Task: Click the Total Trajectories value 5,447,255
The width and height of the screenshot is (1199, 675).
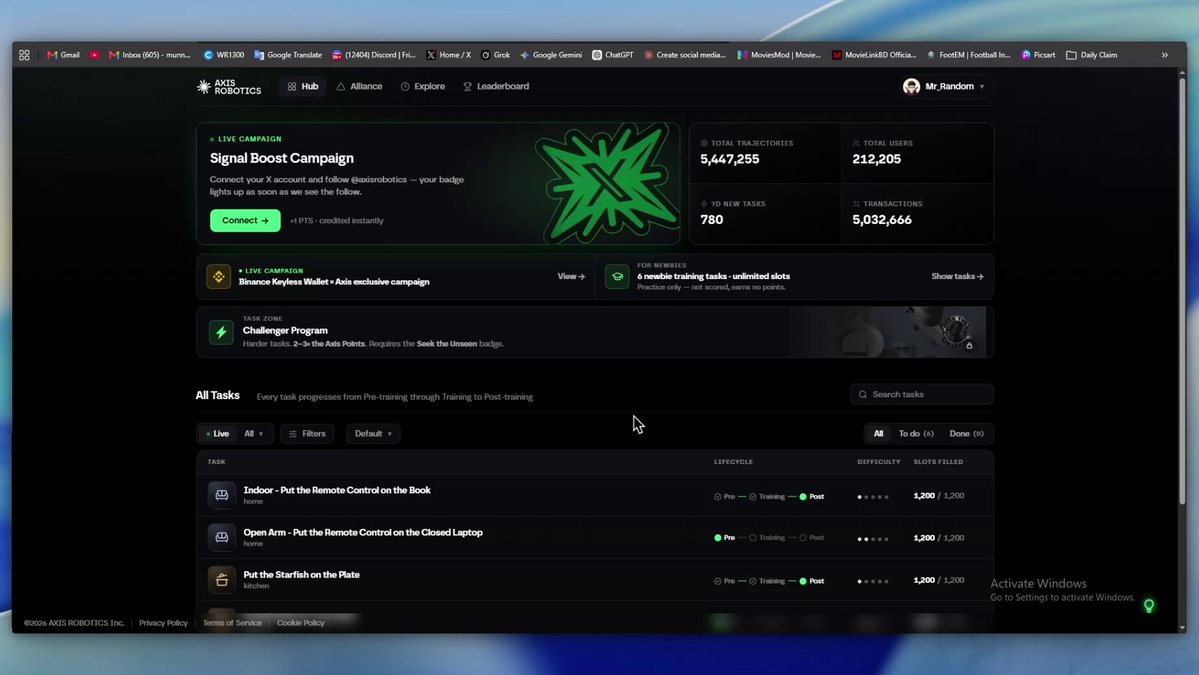Action: 729,159
